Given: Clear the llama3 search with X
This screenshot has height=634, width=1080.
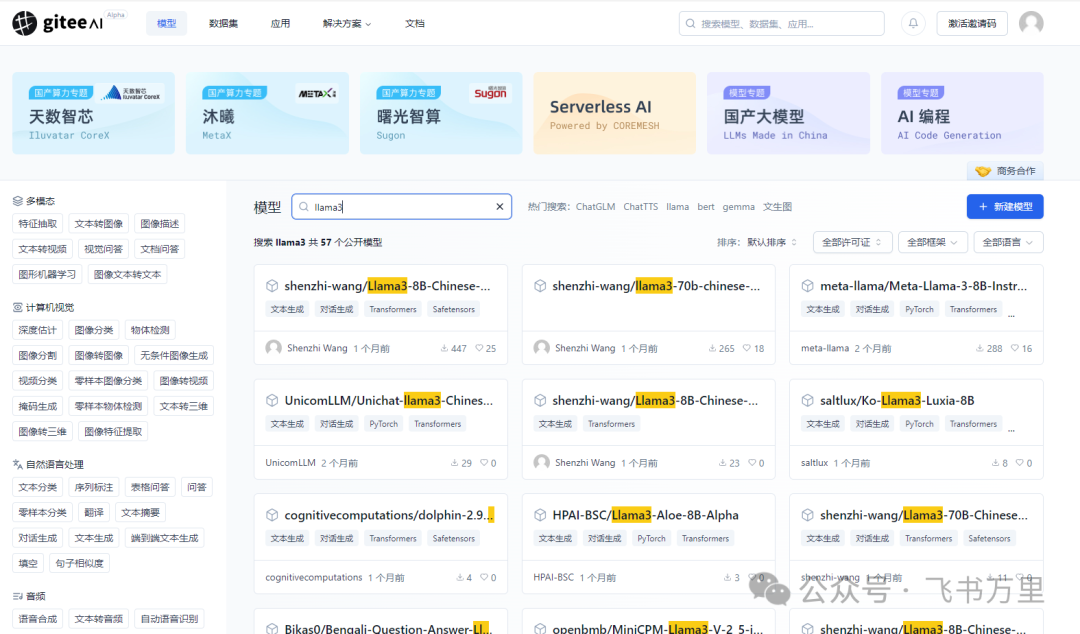Looking at the screenshot, I should (499, 207).
